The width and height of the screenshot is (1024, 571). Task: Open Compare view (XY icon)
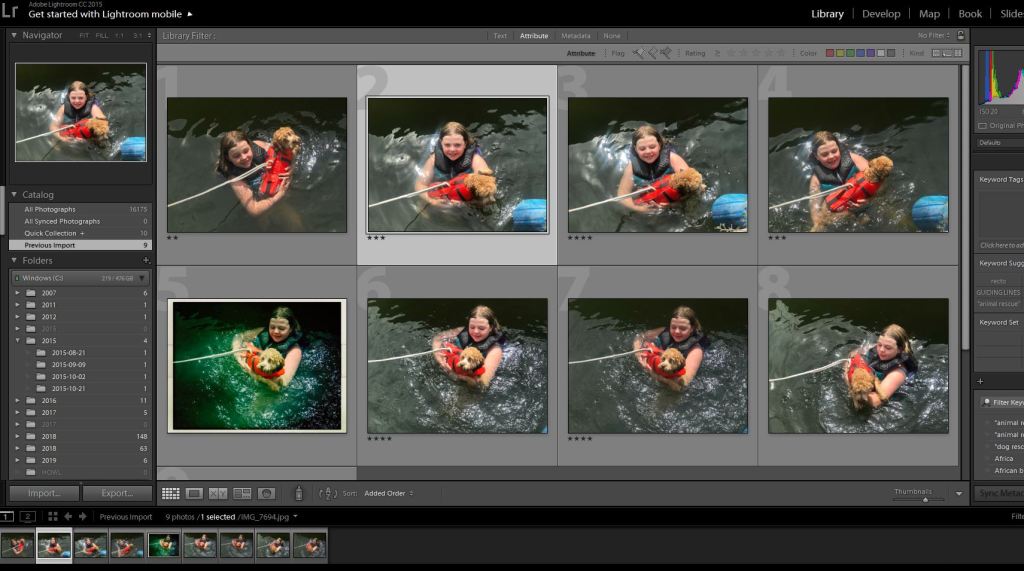(x=218, y=493)
